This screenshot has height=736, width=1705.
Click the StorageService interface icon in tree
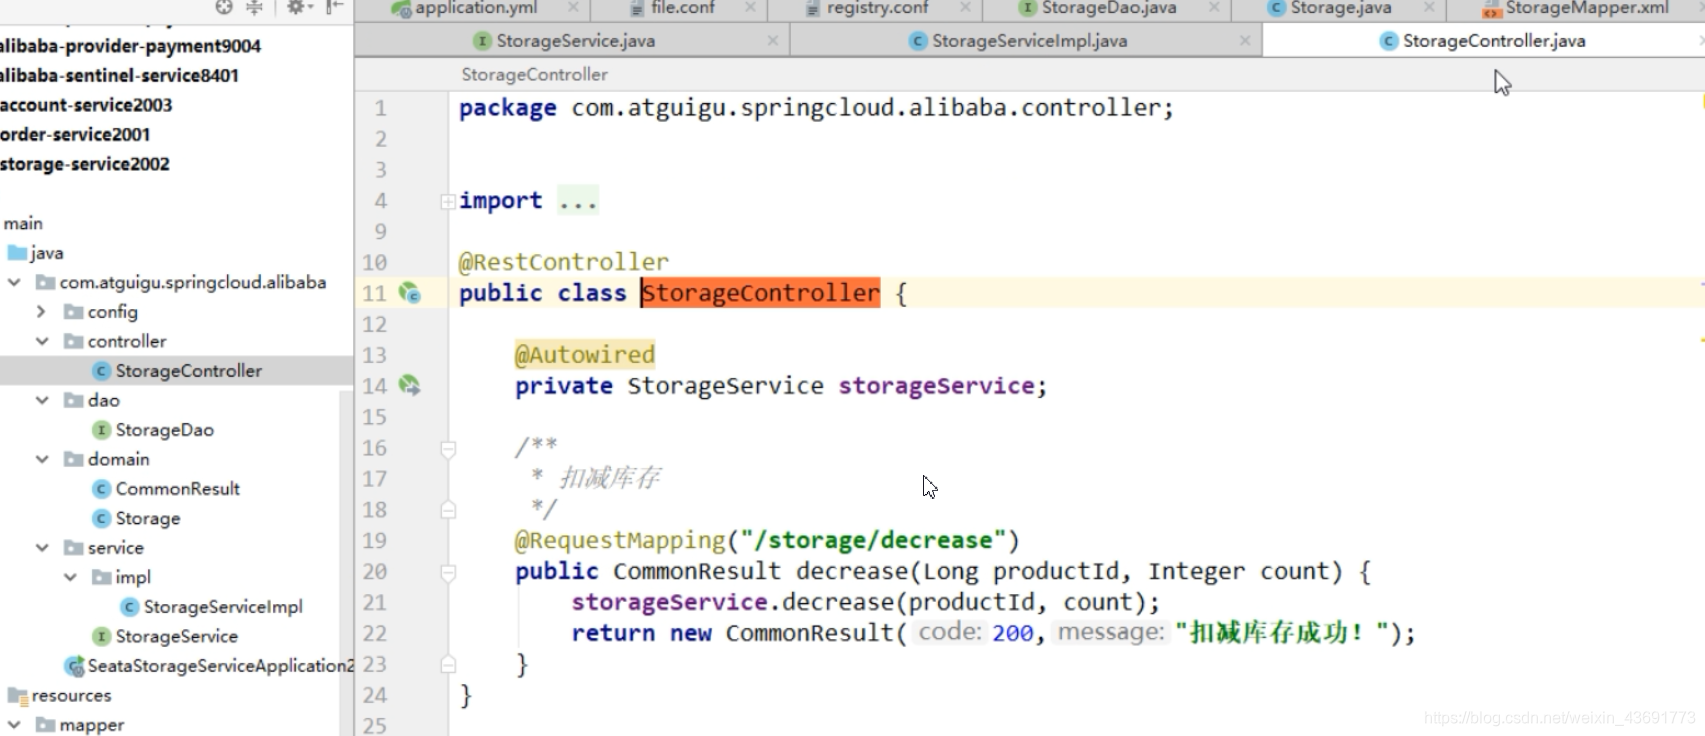(x=101, y=636)
